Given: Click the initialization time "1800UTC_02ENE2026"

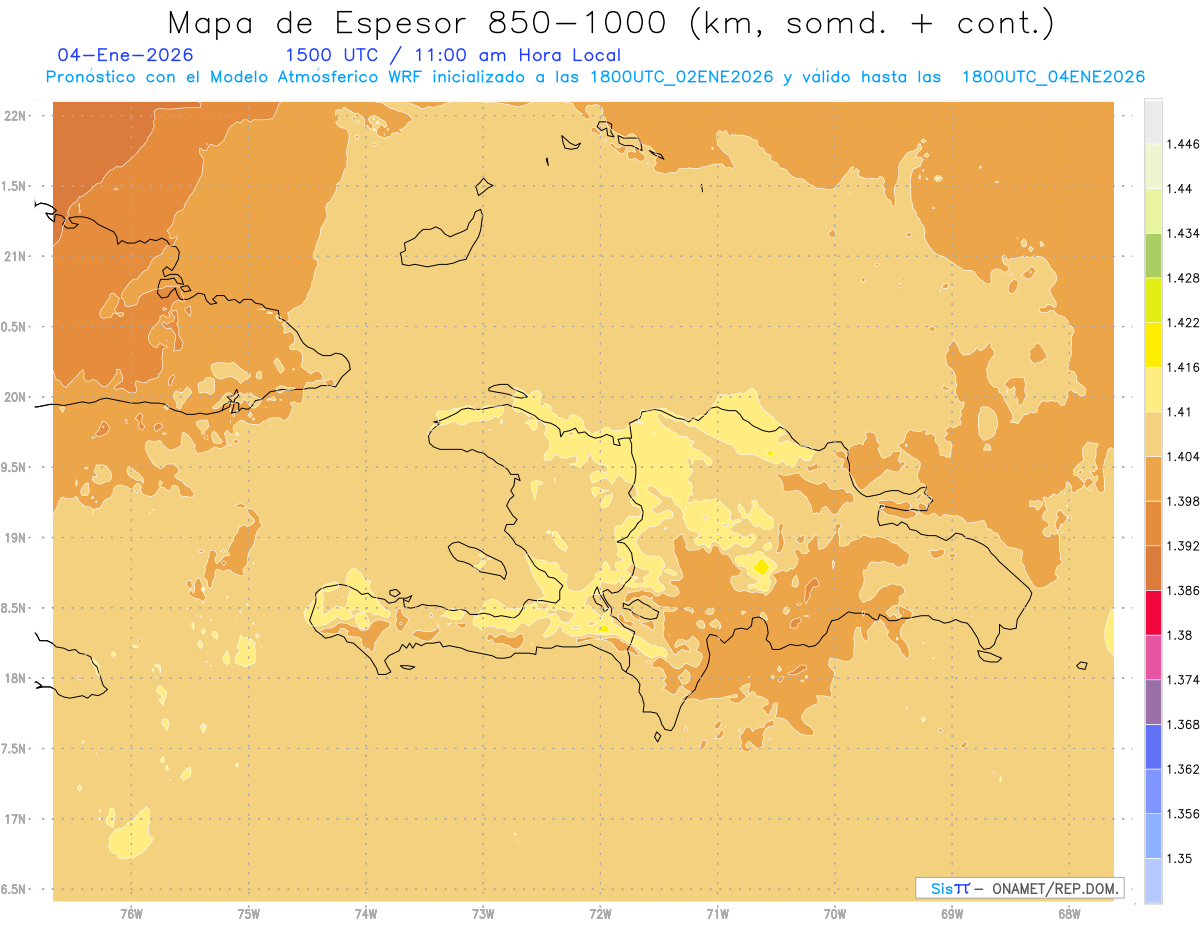Looking at the screenshot, I should point(682,77).
